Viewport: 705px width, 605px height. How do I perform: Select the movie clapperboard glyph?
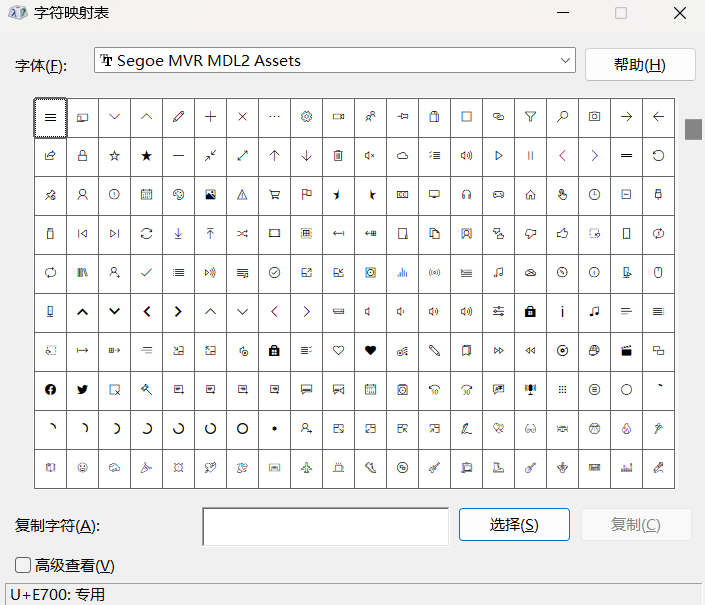pos(626,351)
